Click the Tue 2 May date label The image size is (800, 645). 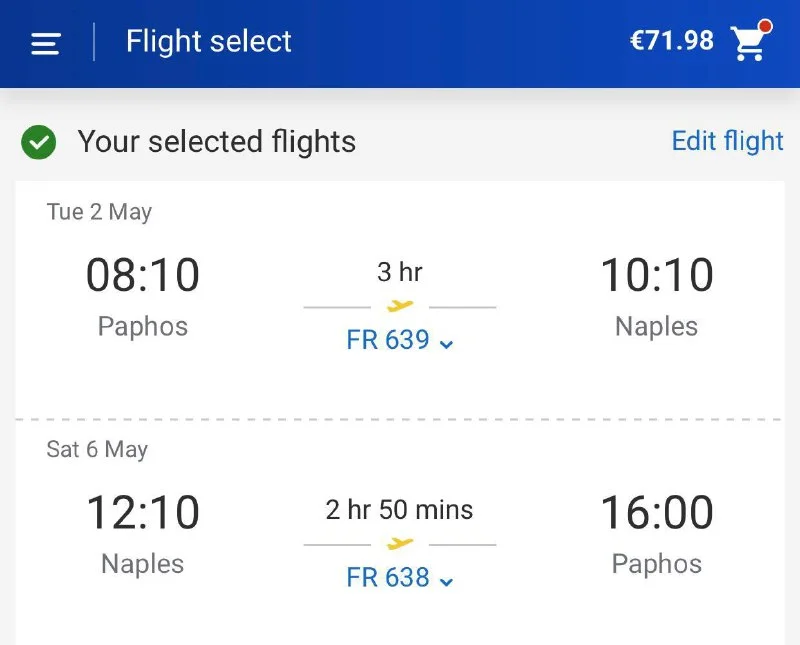tap(99, 212)
